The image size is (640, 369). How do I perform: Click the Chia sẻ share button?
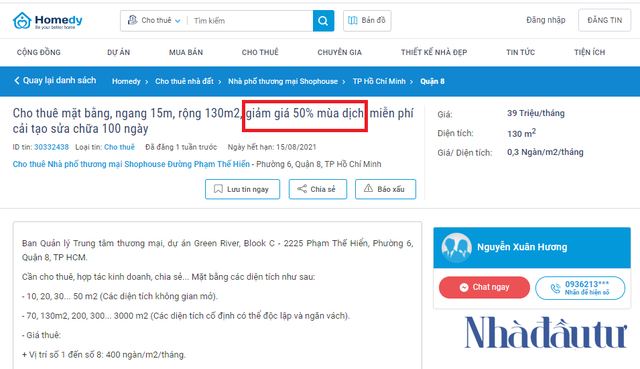point(318,189)
